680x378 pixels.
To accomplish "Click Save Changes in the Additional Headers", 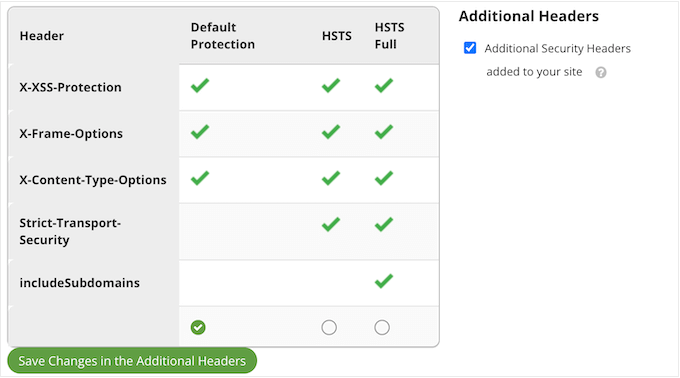I will pyautogui.click(x=132, y=361).
